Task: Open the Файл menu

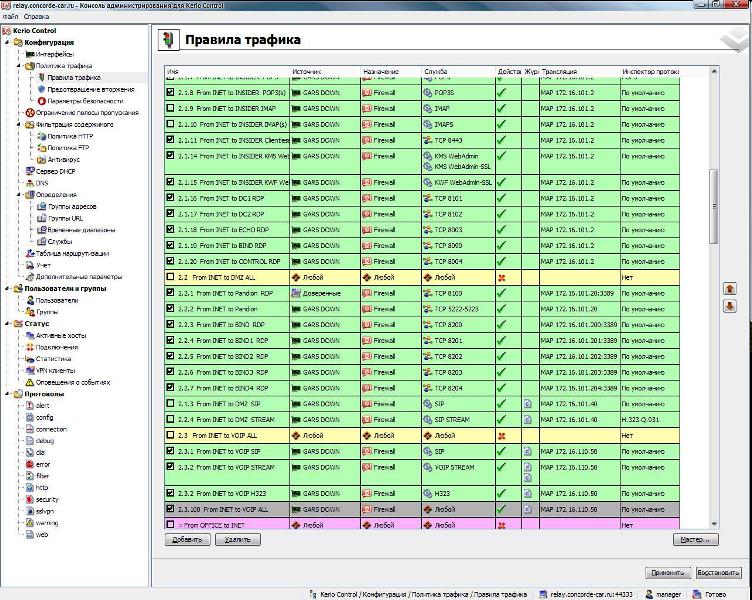Action: [x=11, y=17]
